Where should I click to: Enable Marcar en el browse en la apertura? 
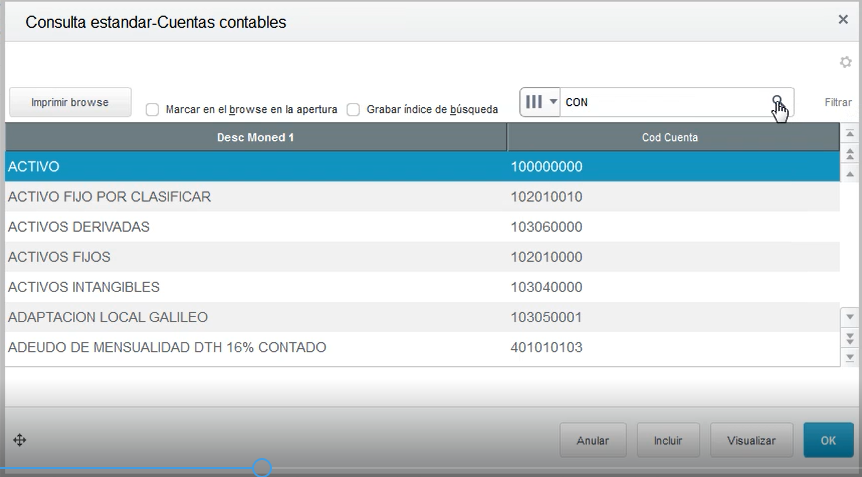[x=152, y=109]
